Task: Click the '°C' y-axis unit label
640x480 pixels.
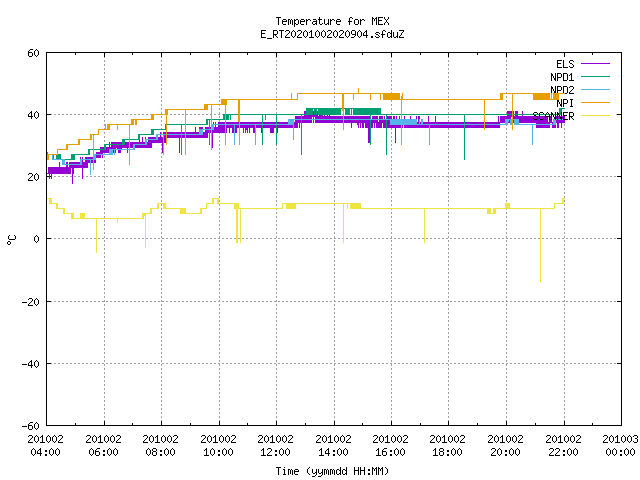Action: pyautogui.click(x=11, y=240)
